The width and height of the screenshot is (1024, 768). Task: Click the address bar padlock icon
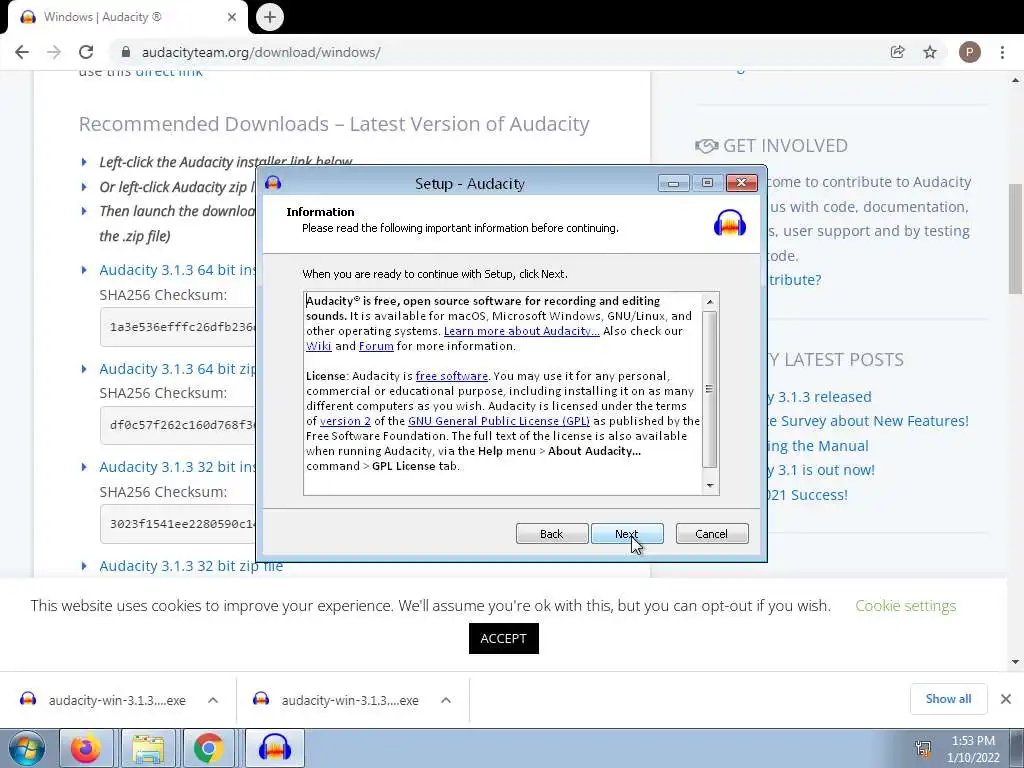point(126,52)
